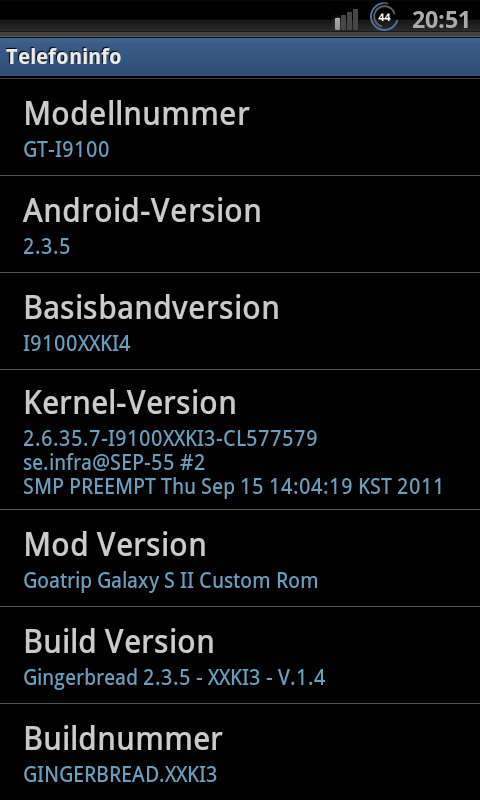This screenshot has height=800, width=480.
Task: Tap the signal strength icon
Action: (346, 20)
